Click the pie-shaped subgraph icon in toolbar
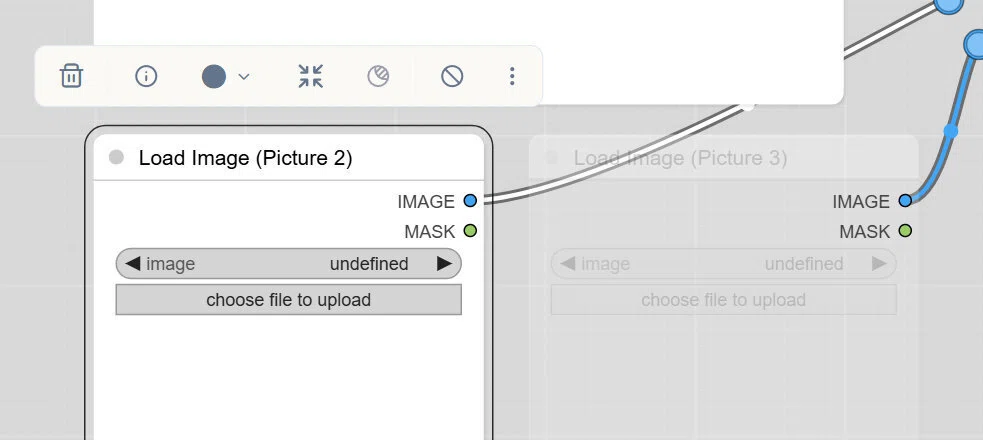Image resolution: width=983 pixels, height=440 pixels. 378,76
